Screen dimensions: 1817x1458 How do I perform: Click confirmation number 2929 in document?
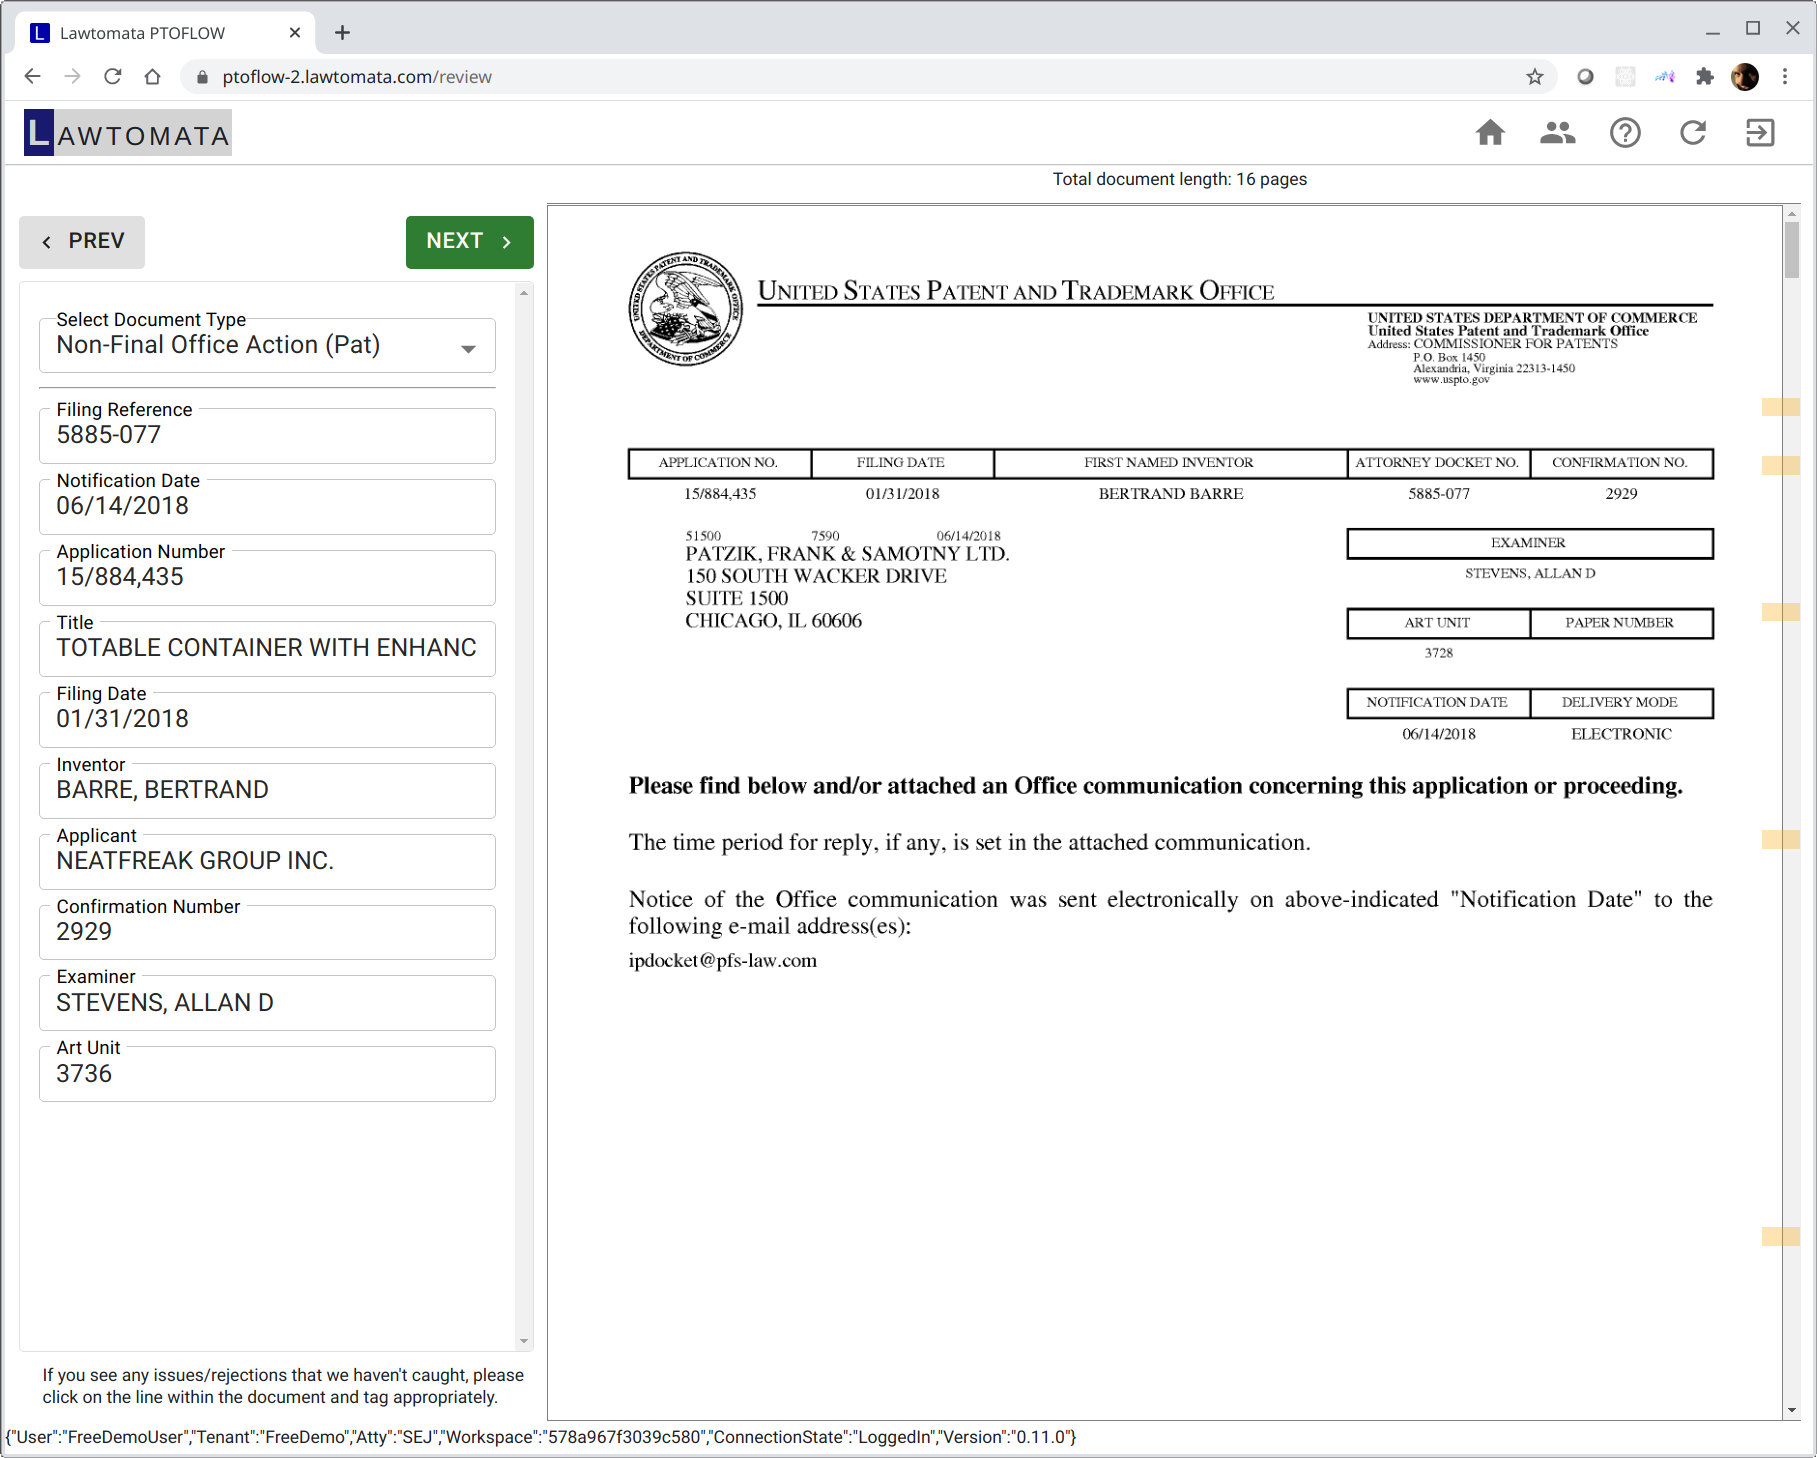coord(1621,494)
